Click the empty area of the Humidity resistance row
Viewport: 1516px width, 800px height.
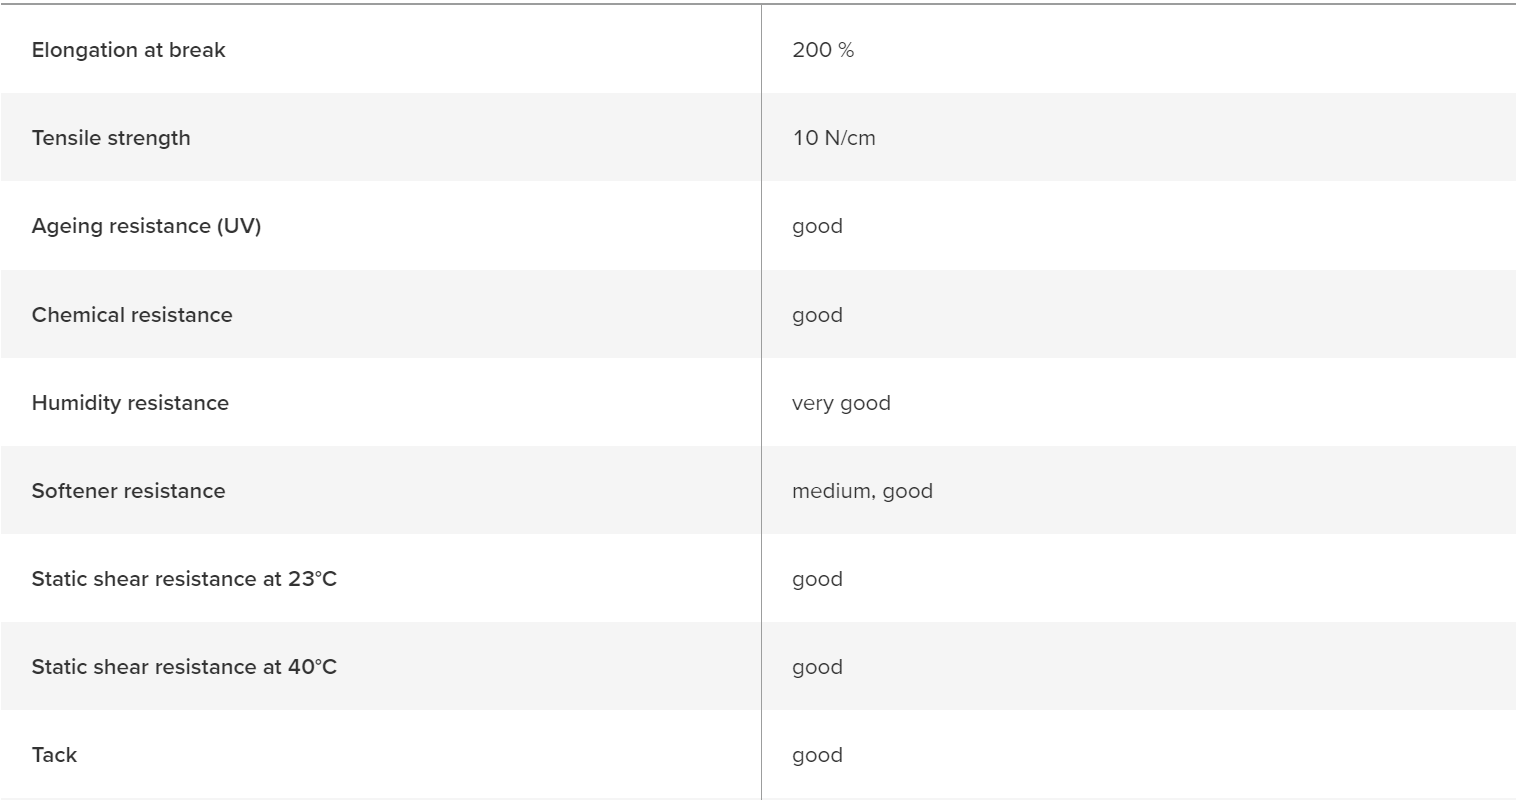(1200, 402)
